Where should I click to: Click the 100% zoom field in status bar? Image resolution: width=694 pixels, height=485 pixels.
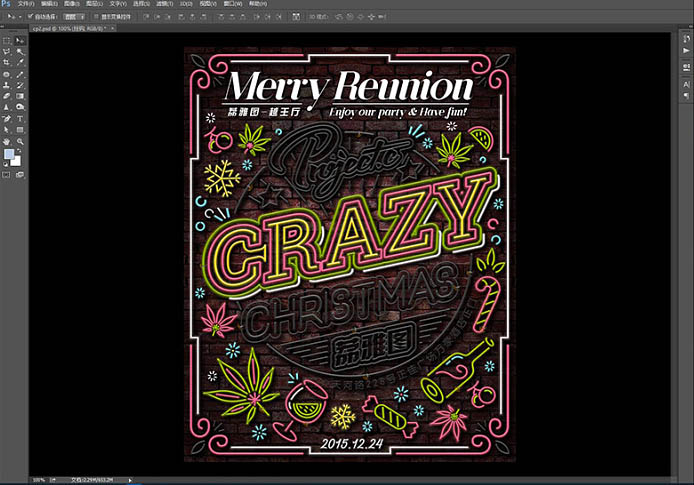pyautogui.click(x=38, y=480)
